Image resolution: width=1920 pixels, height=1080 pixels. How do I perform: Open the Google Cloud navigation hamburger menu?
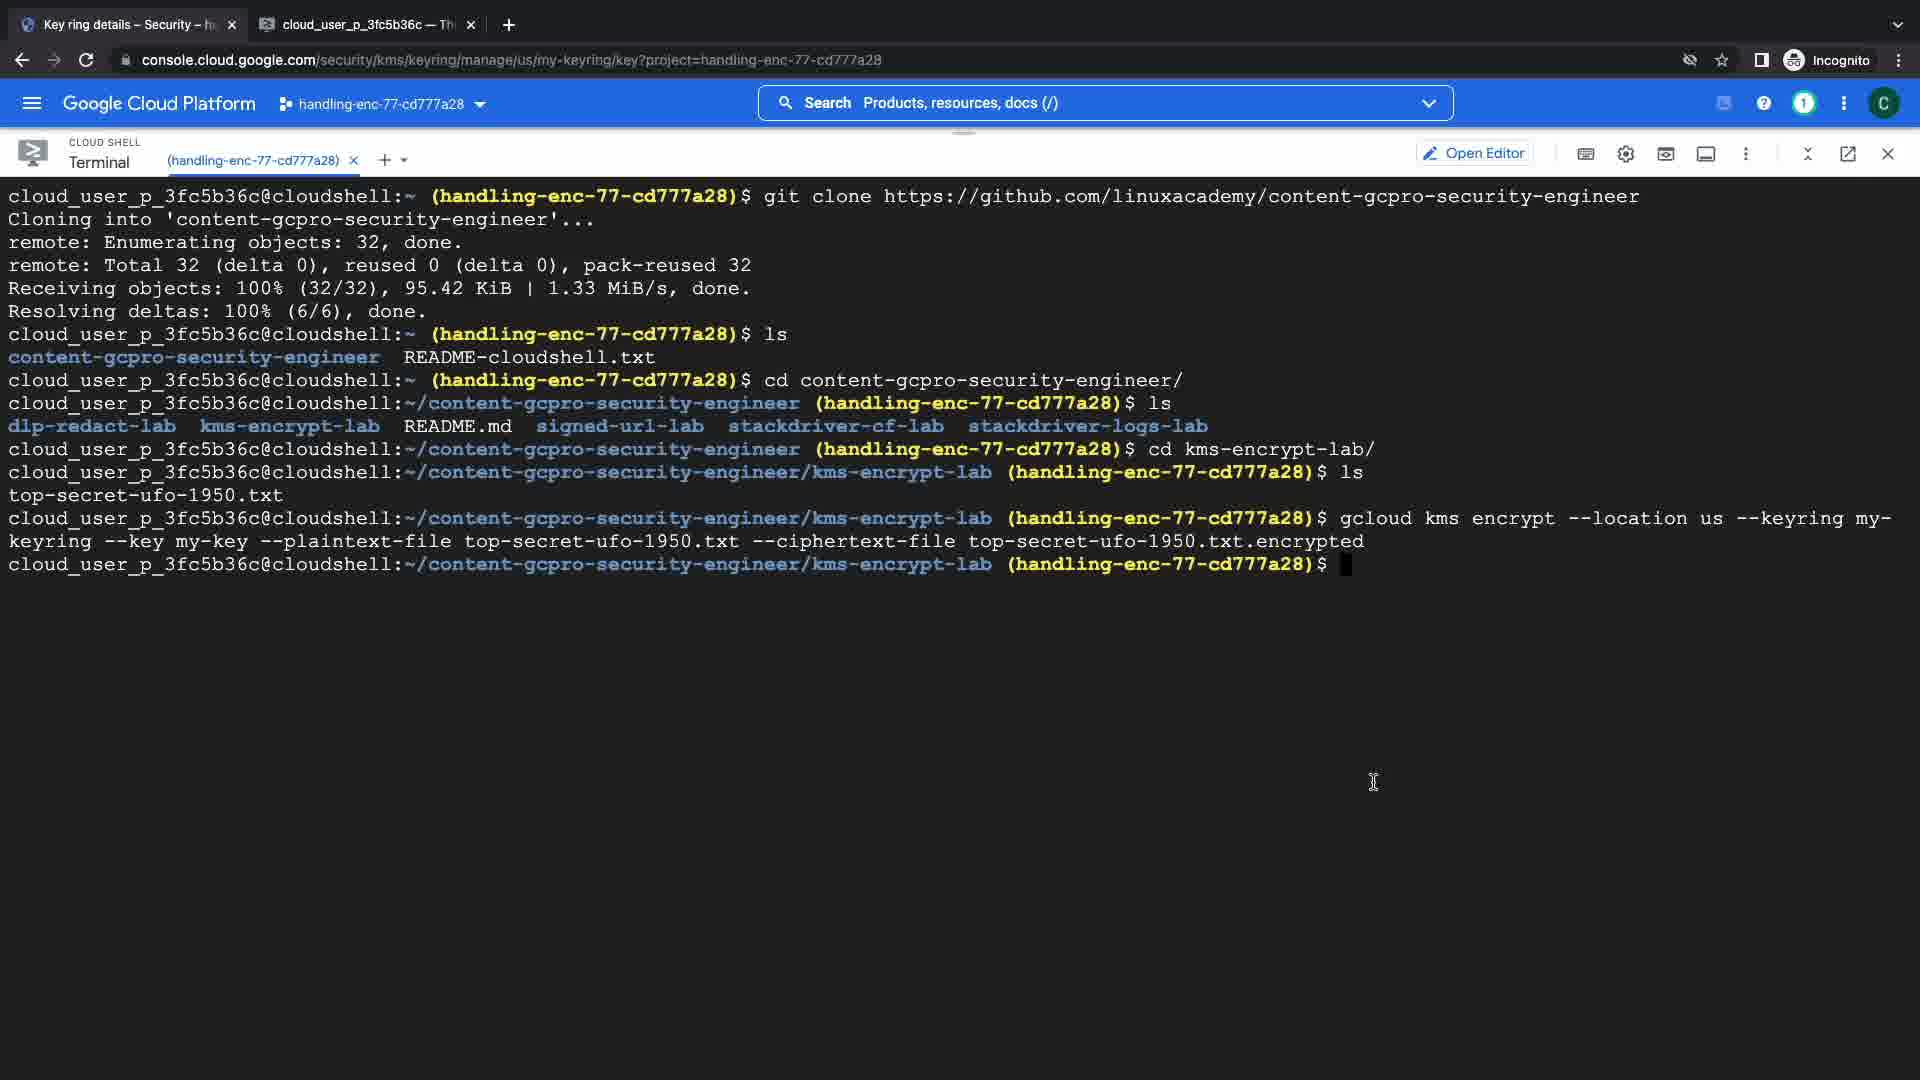pos(32,103)
